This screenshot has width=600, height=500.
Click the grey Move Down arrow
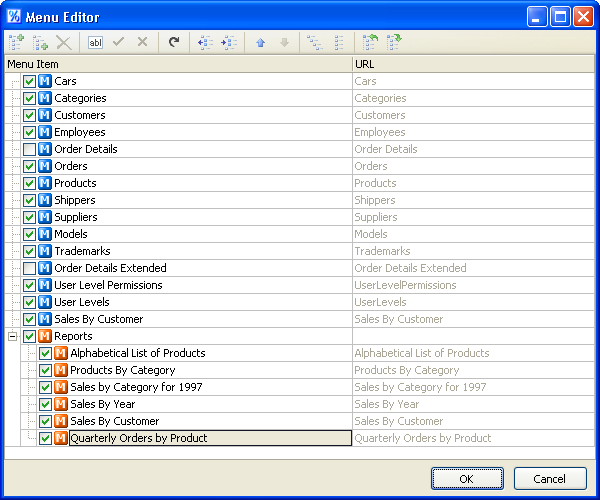click(x=284, y=42)
